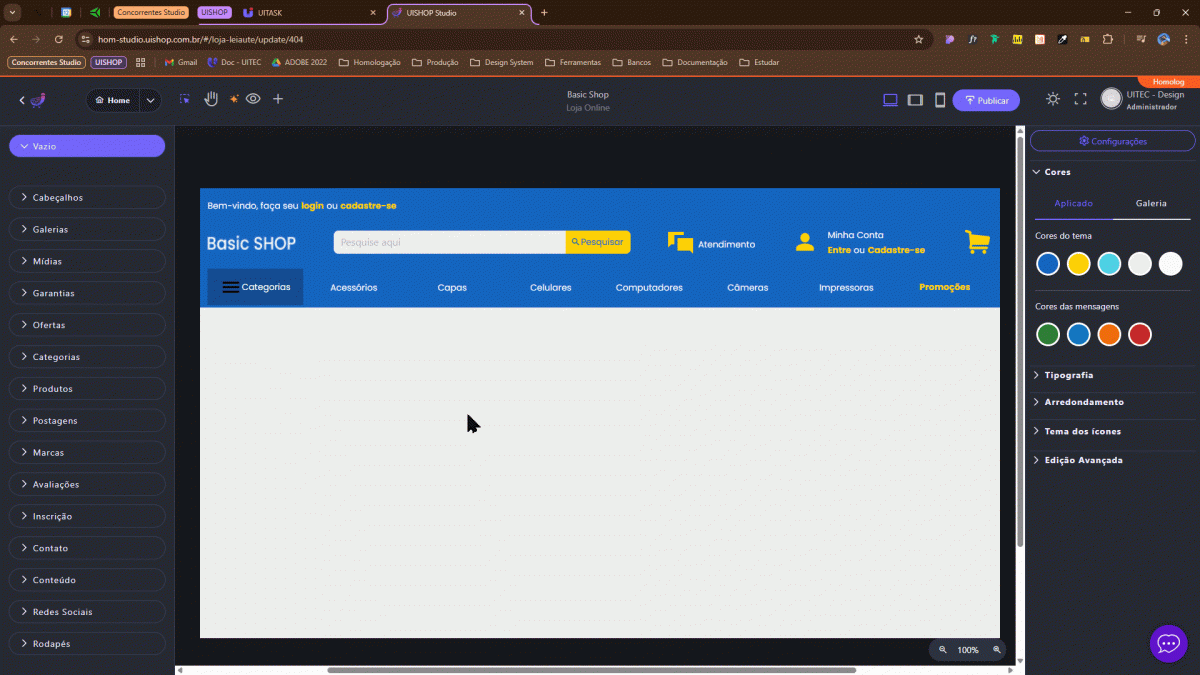The height and width of the screenshot is (675, 1200).
Task: Switch to mobile device preview
Action: [x=940, y=100]
